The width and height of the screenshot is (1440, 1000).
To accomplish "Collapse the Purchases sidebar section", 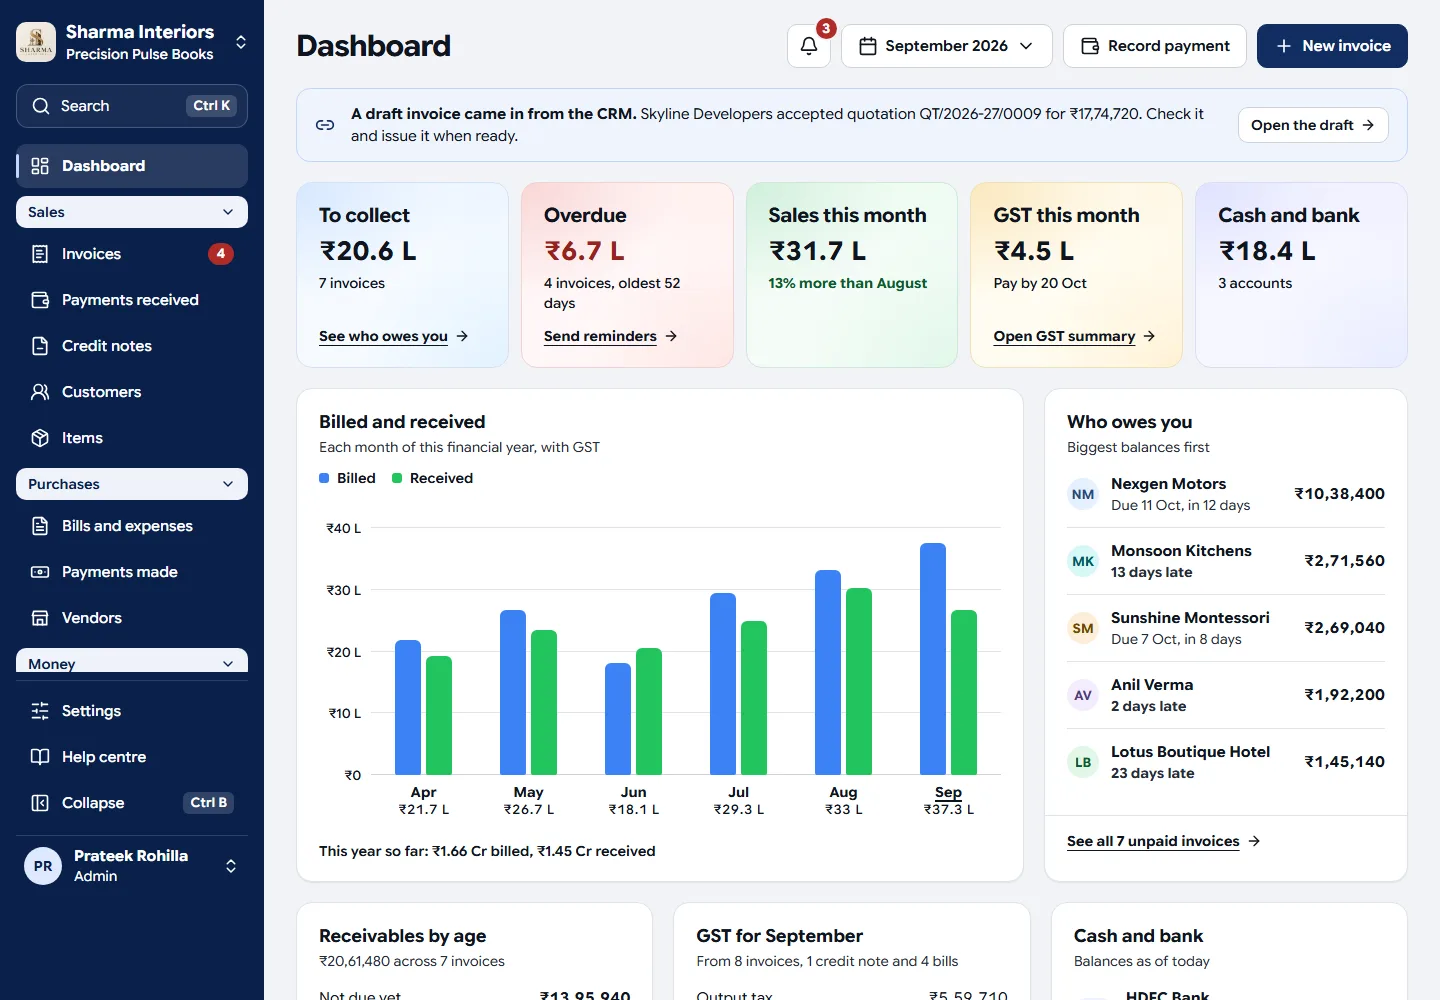I will [132, 484].
